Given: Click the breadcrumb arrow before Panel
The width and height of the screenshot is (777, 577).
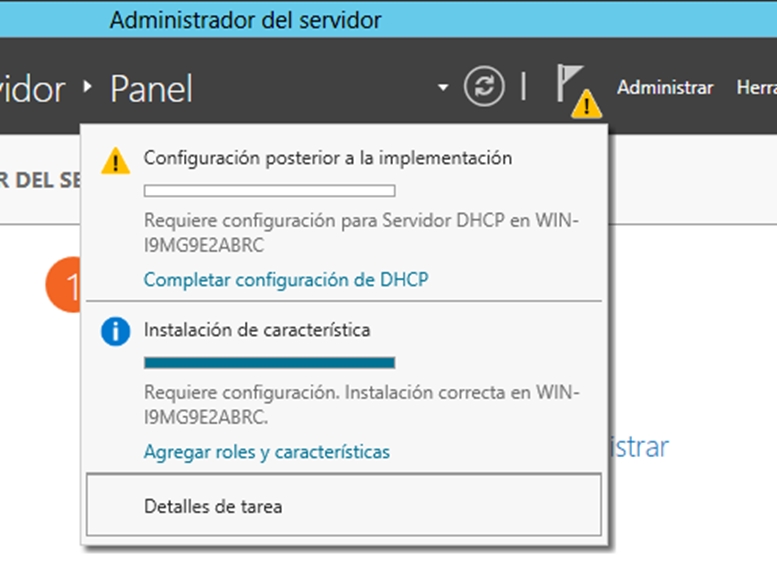Looking at the screenshot, I should click(x=89, y=88).
